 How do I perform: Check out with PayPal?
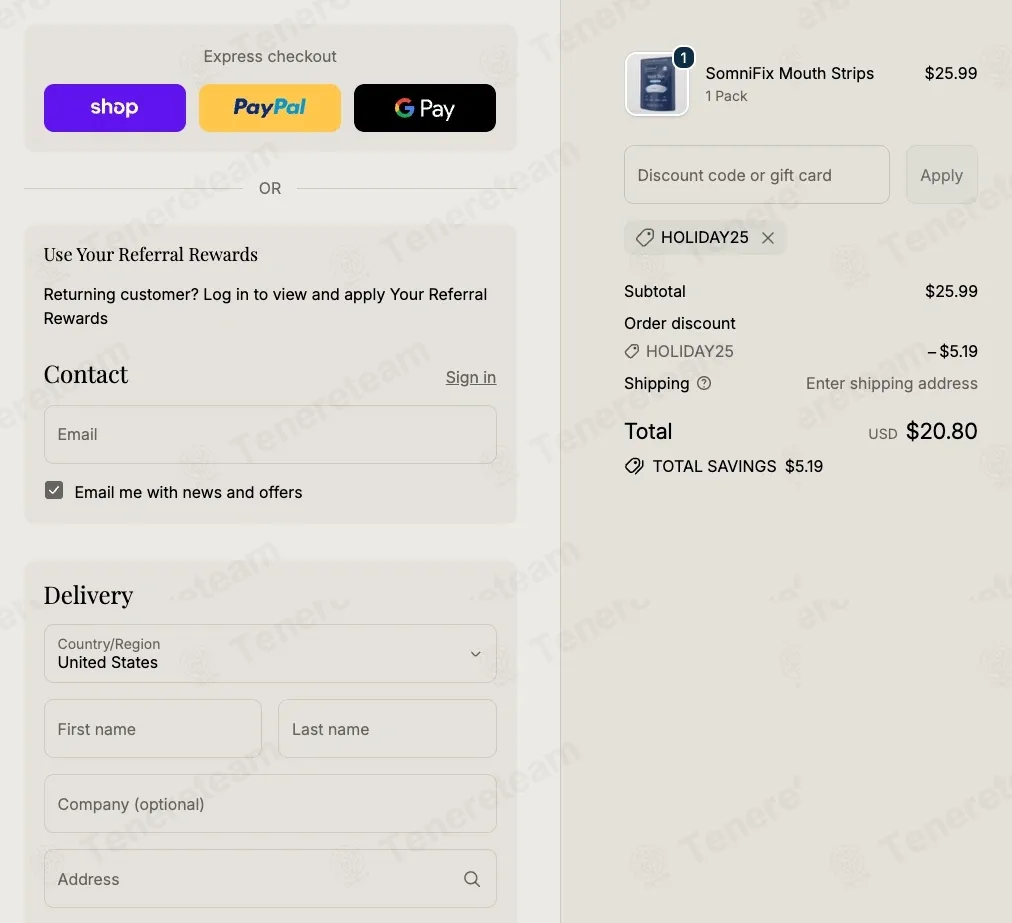coord(270,108)
